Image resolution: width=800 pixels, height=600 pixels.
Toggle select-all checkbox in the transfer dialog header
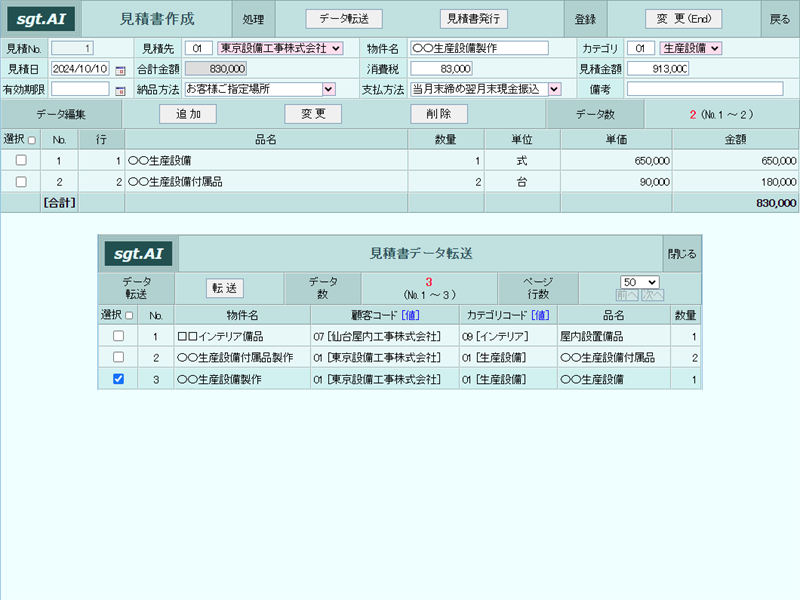click(x=129, y=316)
